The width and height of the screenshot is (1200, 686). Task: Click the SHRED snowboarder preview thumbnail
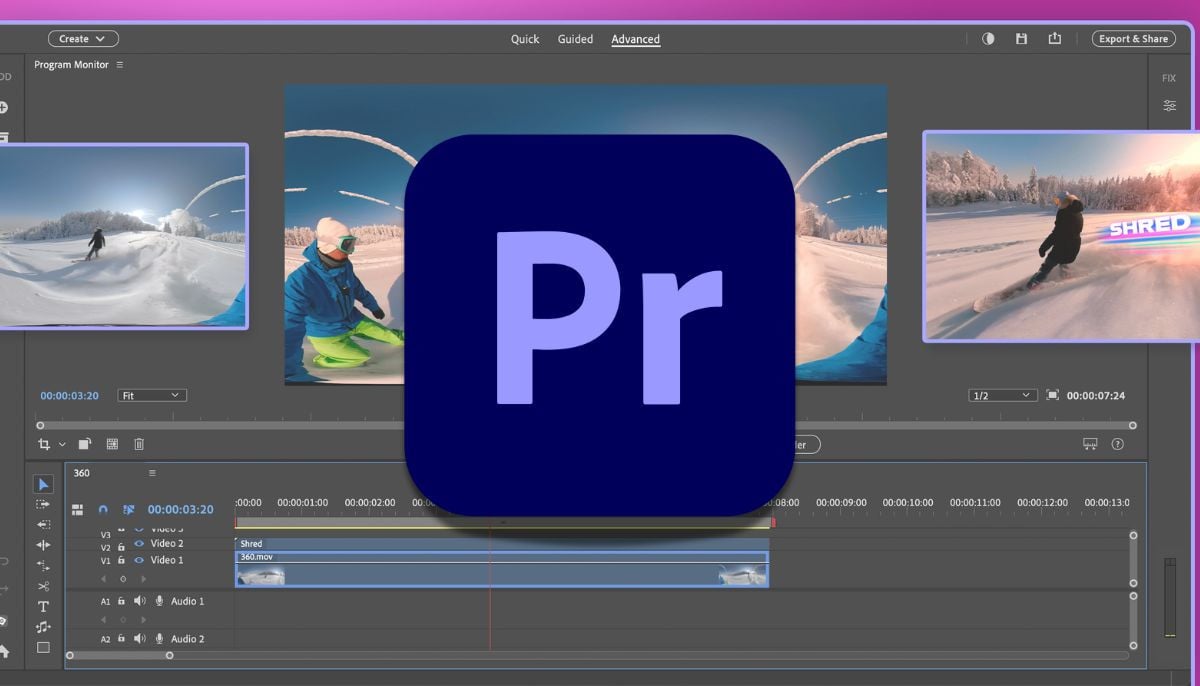[1061, 236]
